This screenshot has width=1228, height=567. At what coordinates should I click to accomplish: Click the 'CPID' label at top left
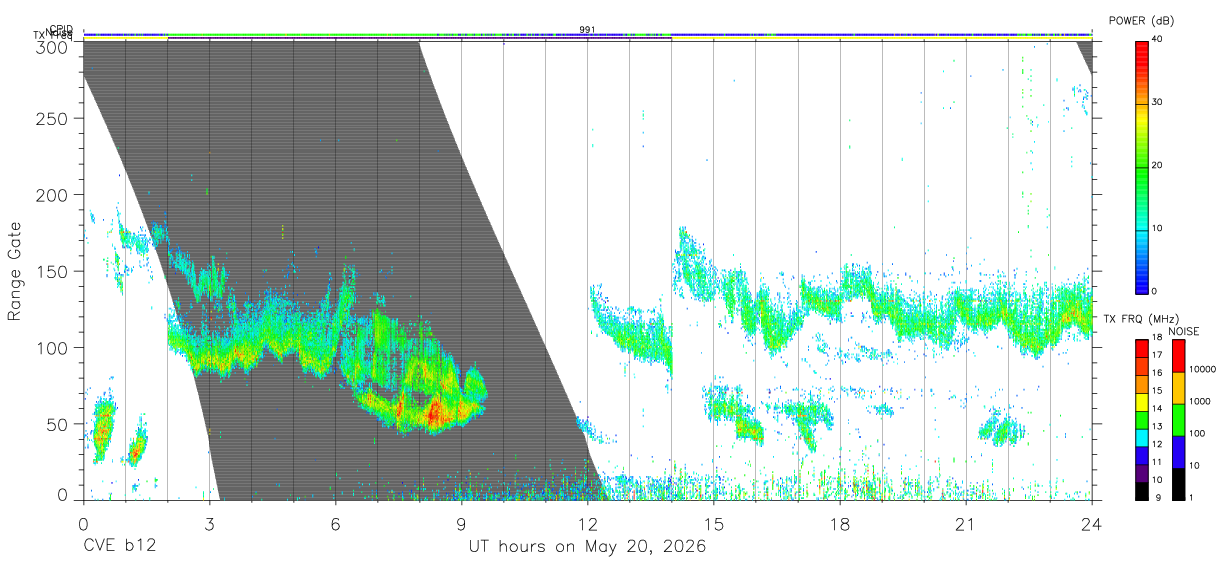click(x=61, y=29)
